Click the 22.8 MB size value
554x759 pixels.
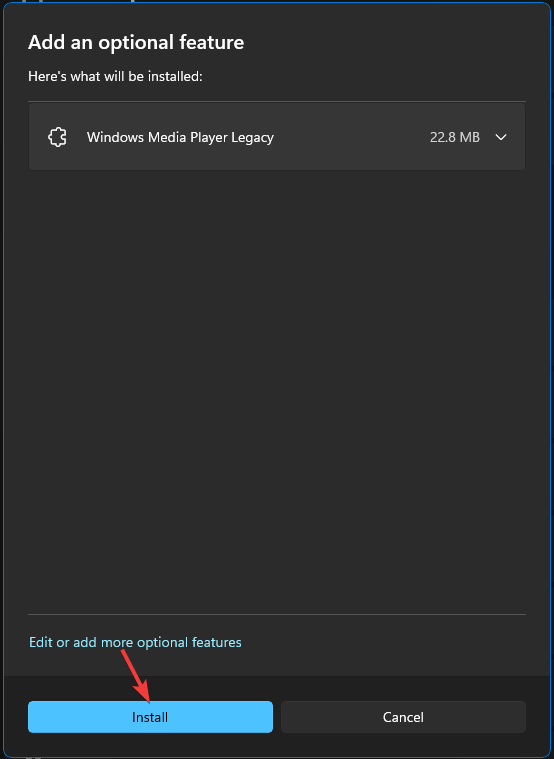coord(455,137)
